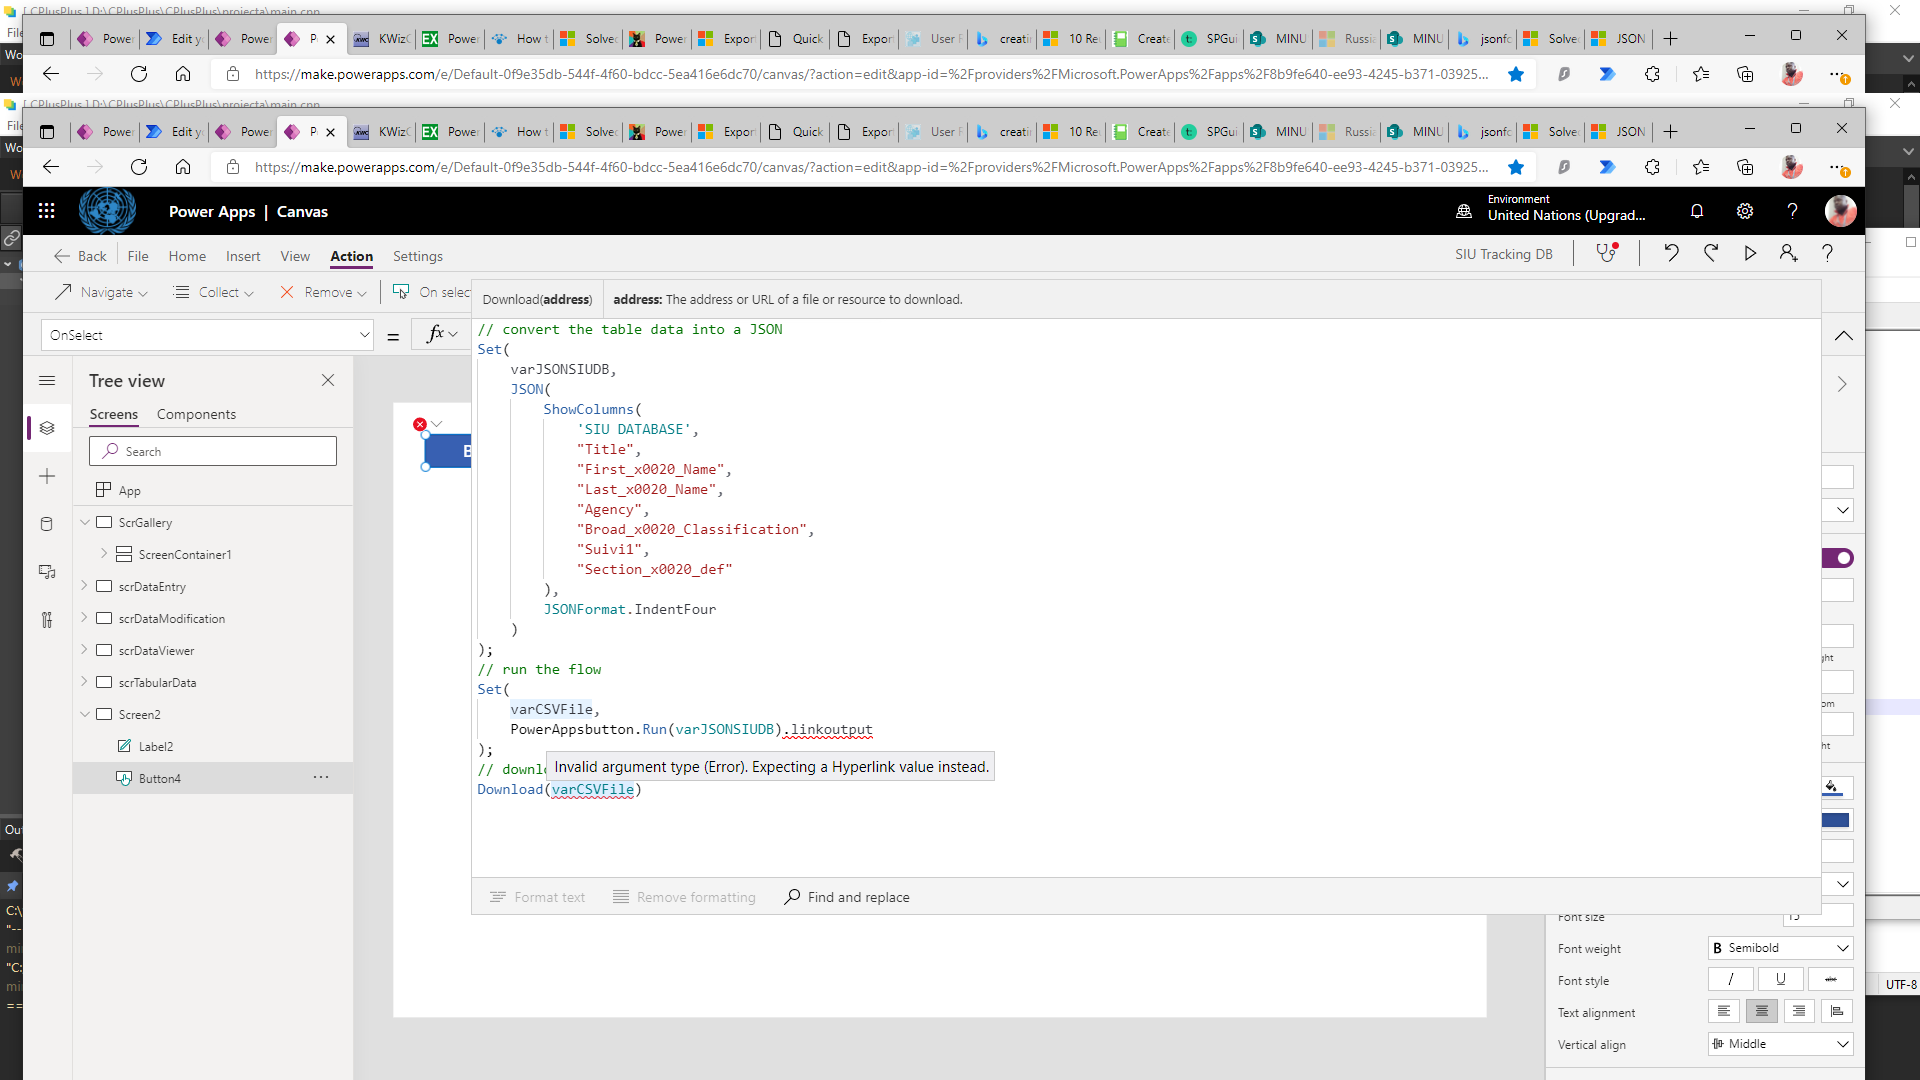Collapse the formula bar with chevron
The width and height of the screenshot is (1920, 1080).
[1843, 336]
